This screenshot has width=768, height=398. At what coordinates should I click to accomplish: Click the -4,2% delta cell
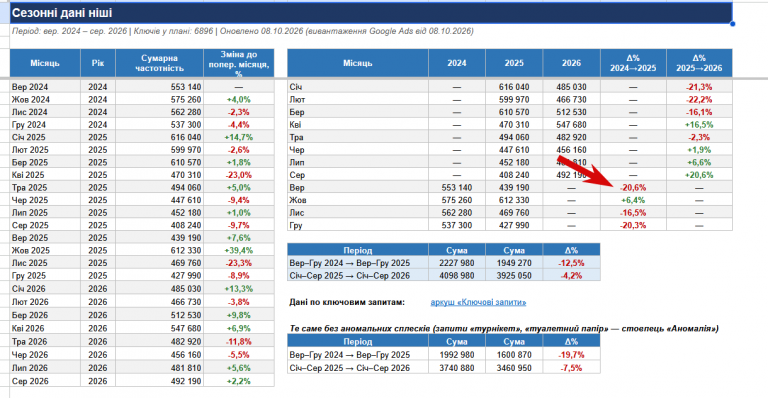click(x=571, y=276)
